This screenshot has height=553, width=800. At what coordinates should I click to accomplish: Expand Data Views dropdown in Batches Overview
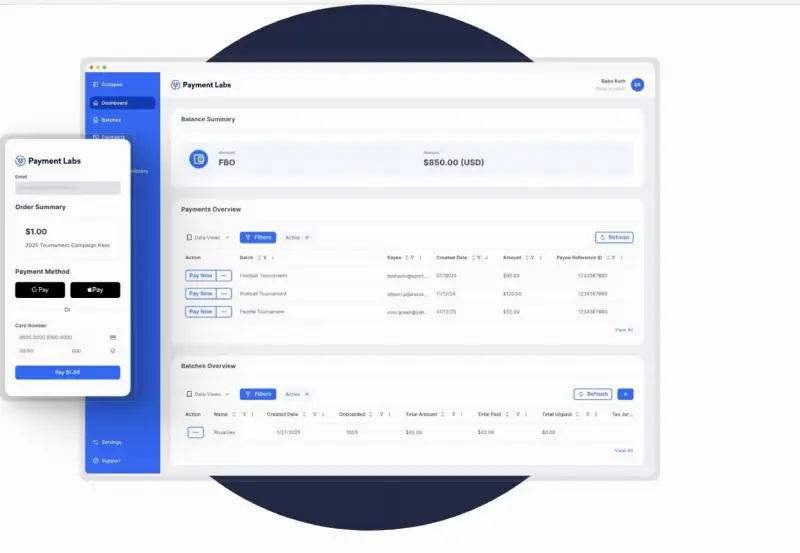[208, 394]
